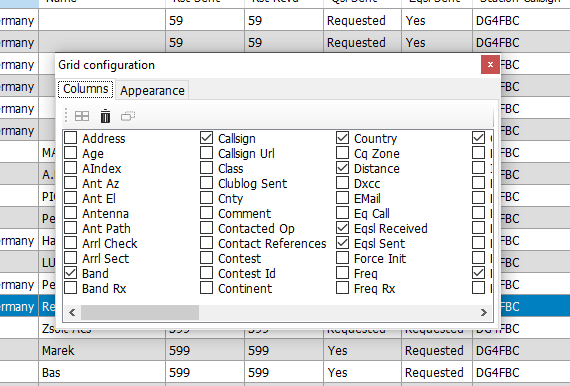Enable the AIndex checkbox
Screen dimensions: 570x386
(x=71, y=168)
